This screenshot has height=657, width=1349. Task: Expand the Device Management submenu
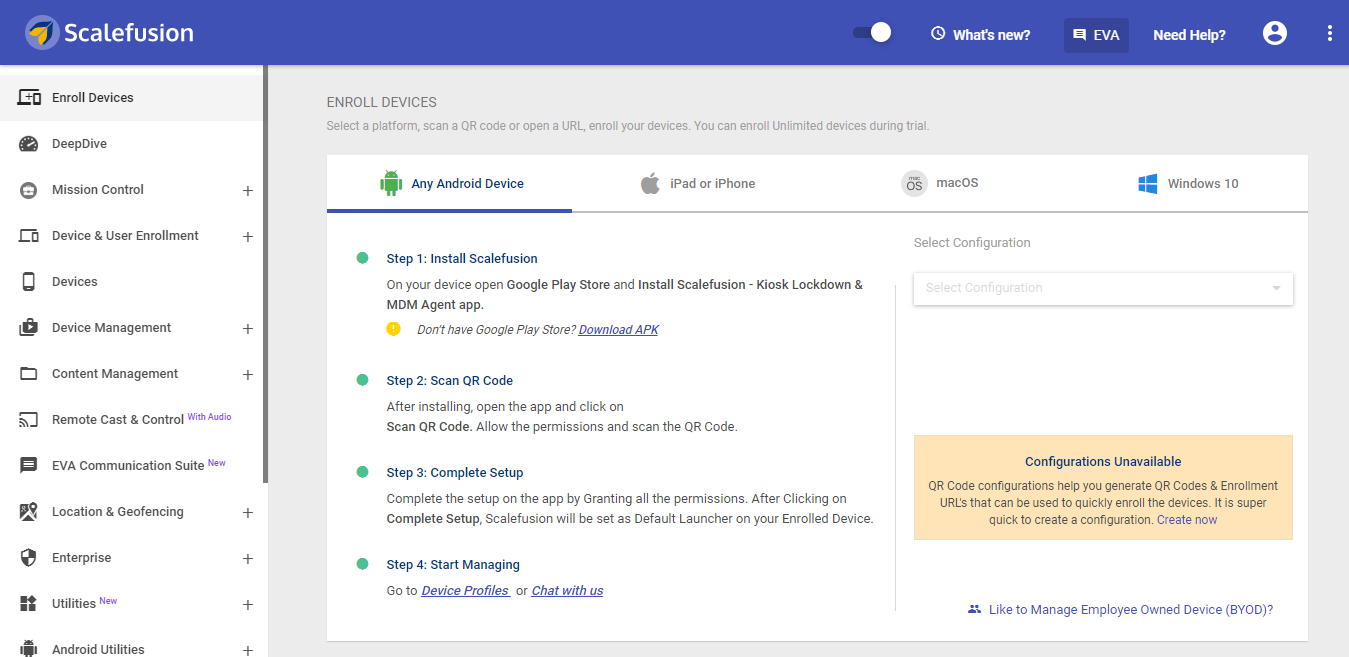point(248,329)
